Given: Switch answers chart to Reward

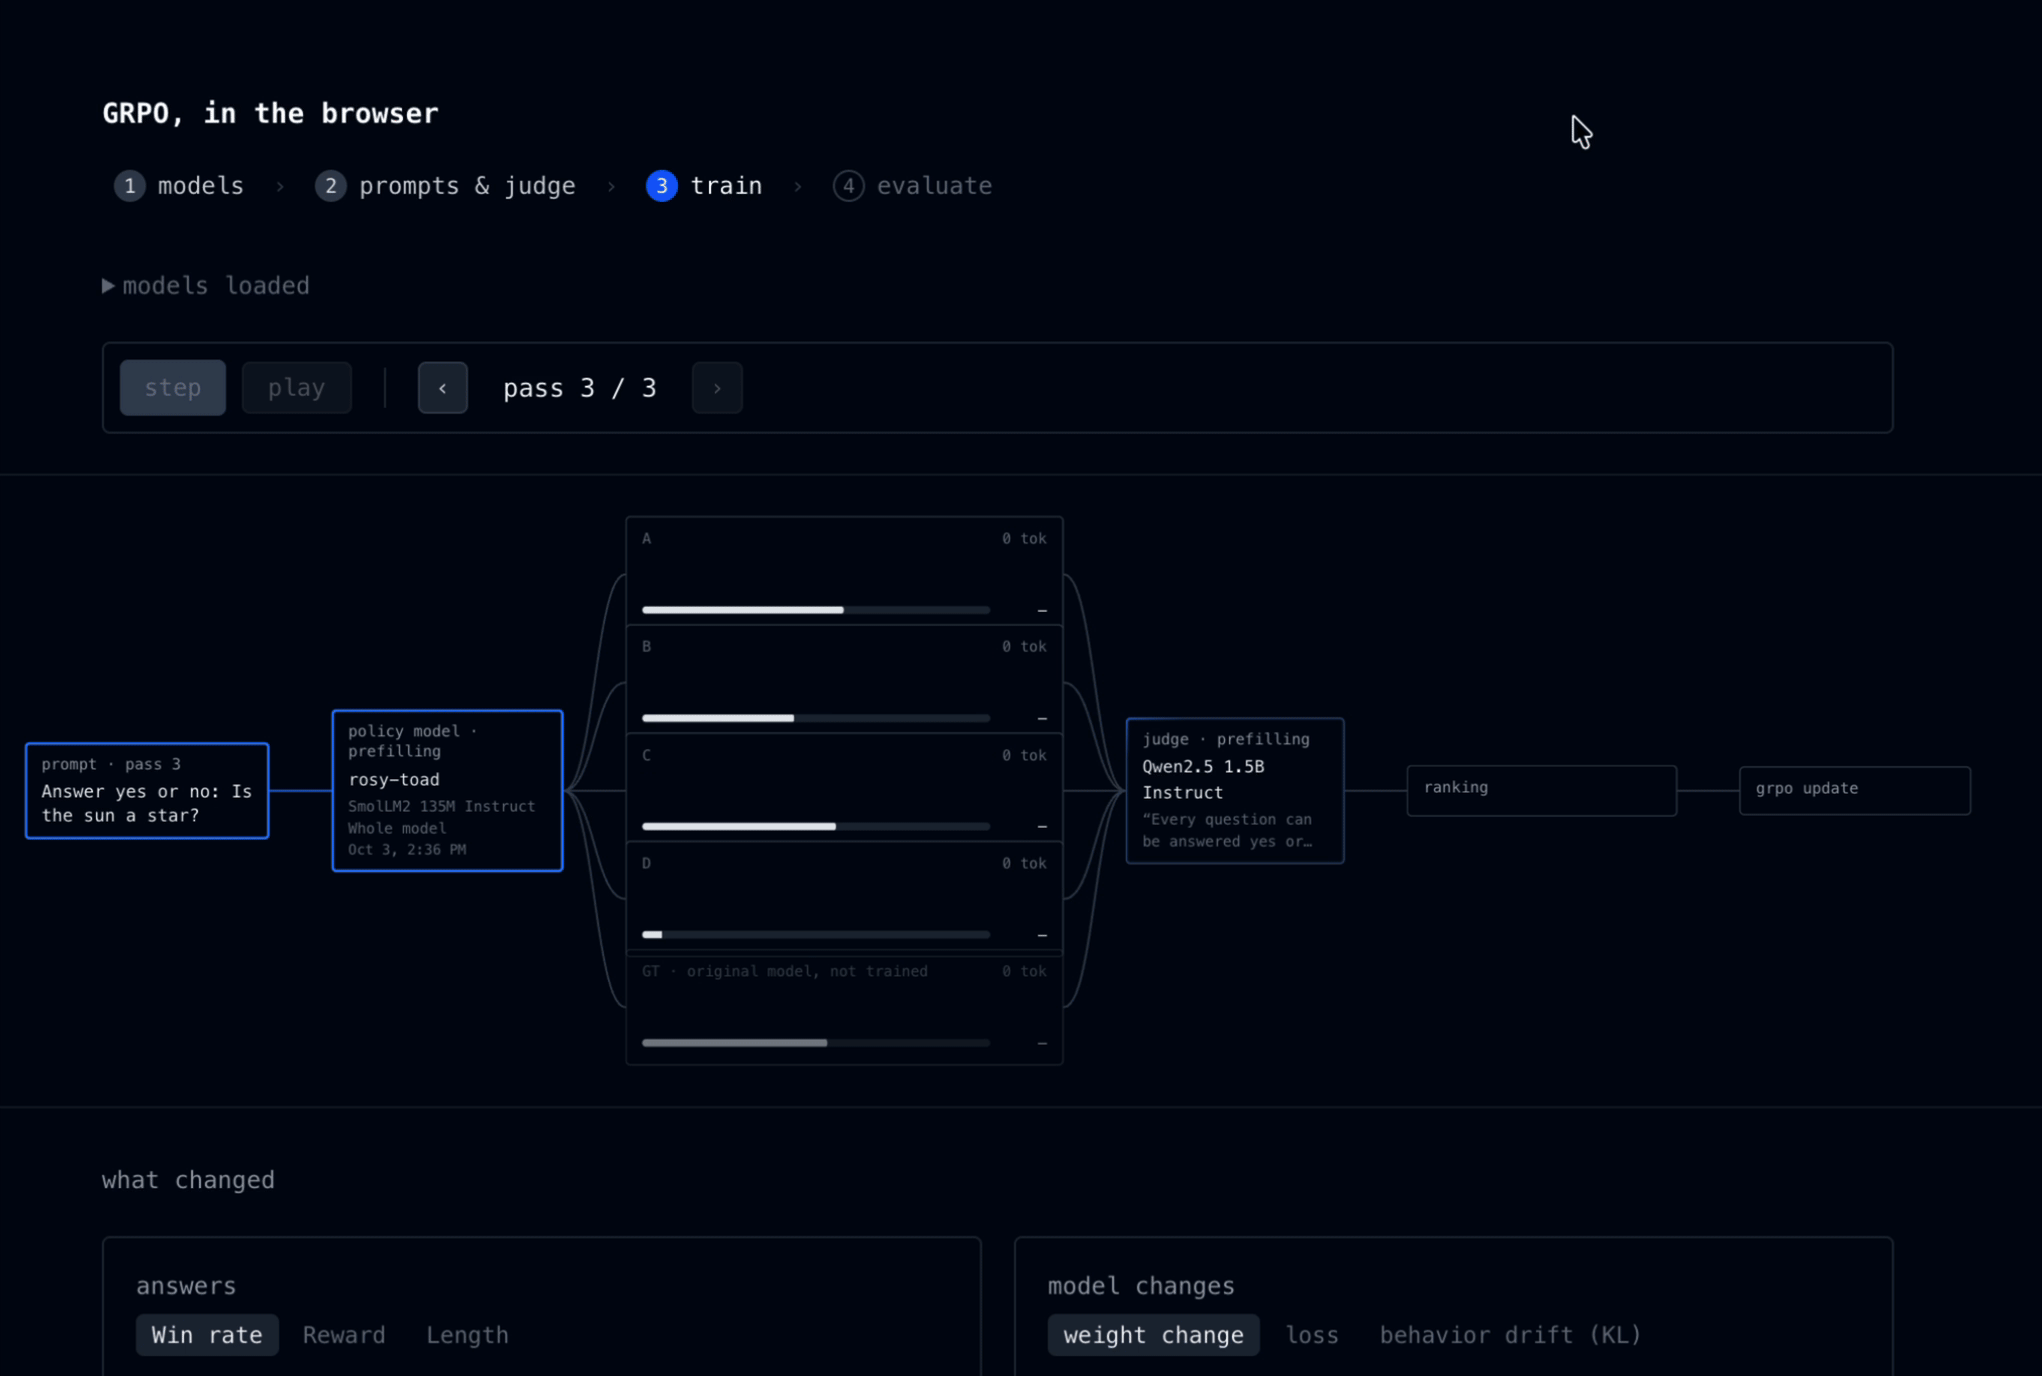Looking at the screenshot, I should 344,1335.
